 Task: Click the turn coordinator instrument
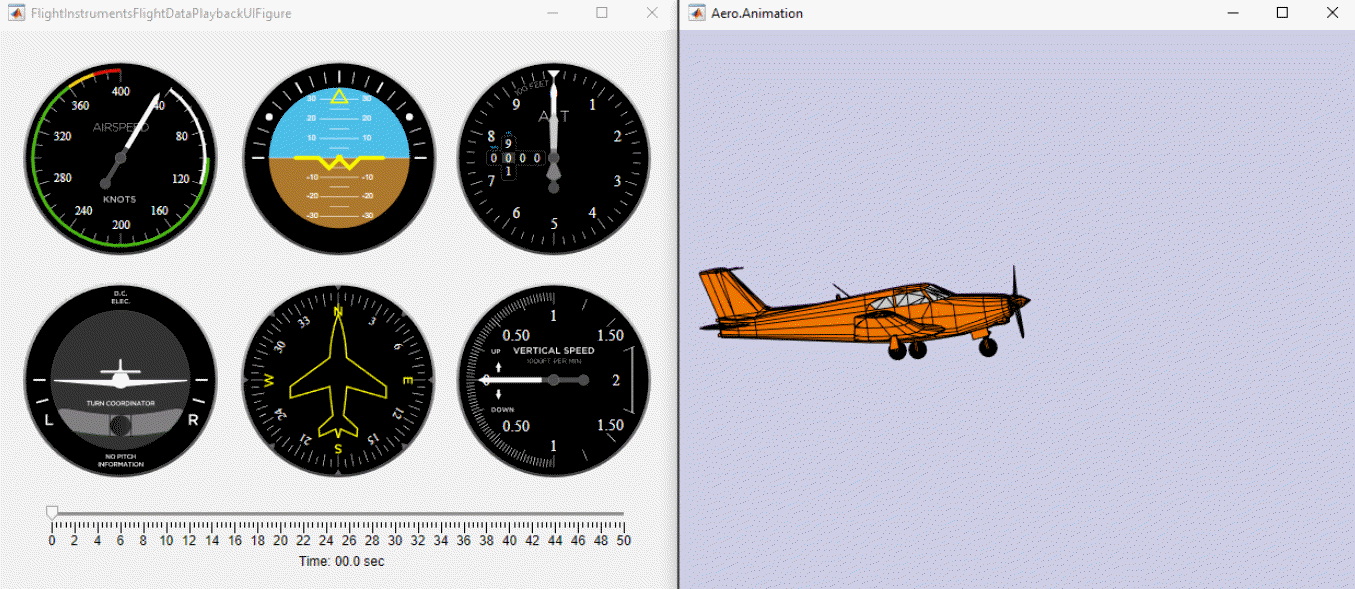tap(120, 381)
